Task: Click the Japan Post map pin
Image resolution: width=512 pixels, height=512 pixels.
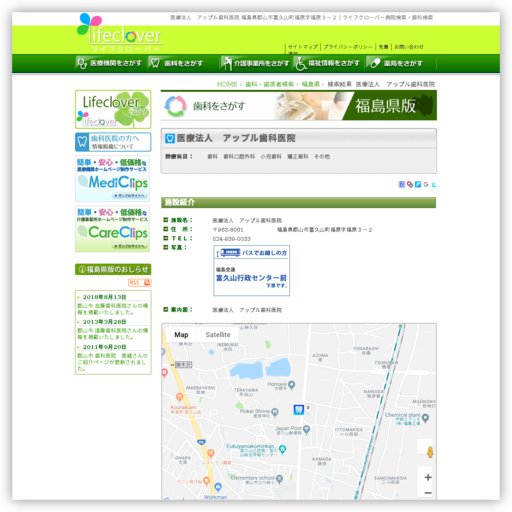Action: (x=306, y=429)
